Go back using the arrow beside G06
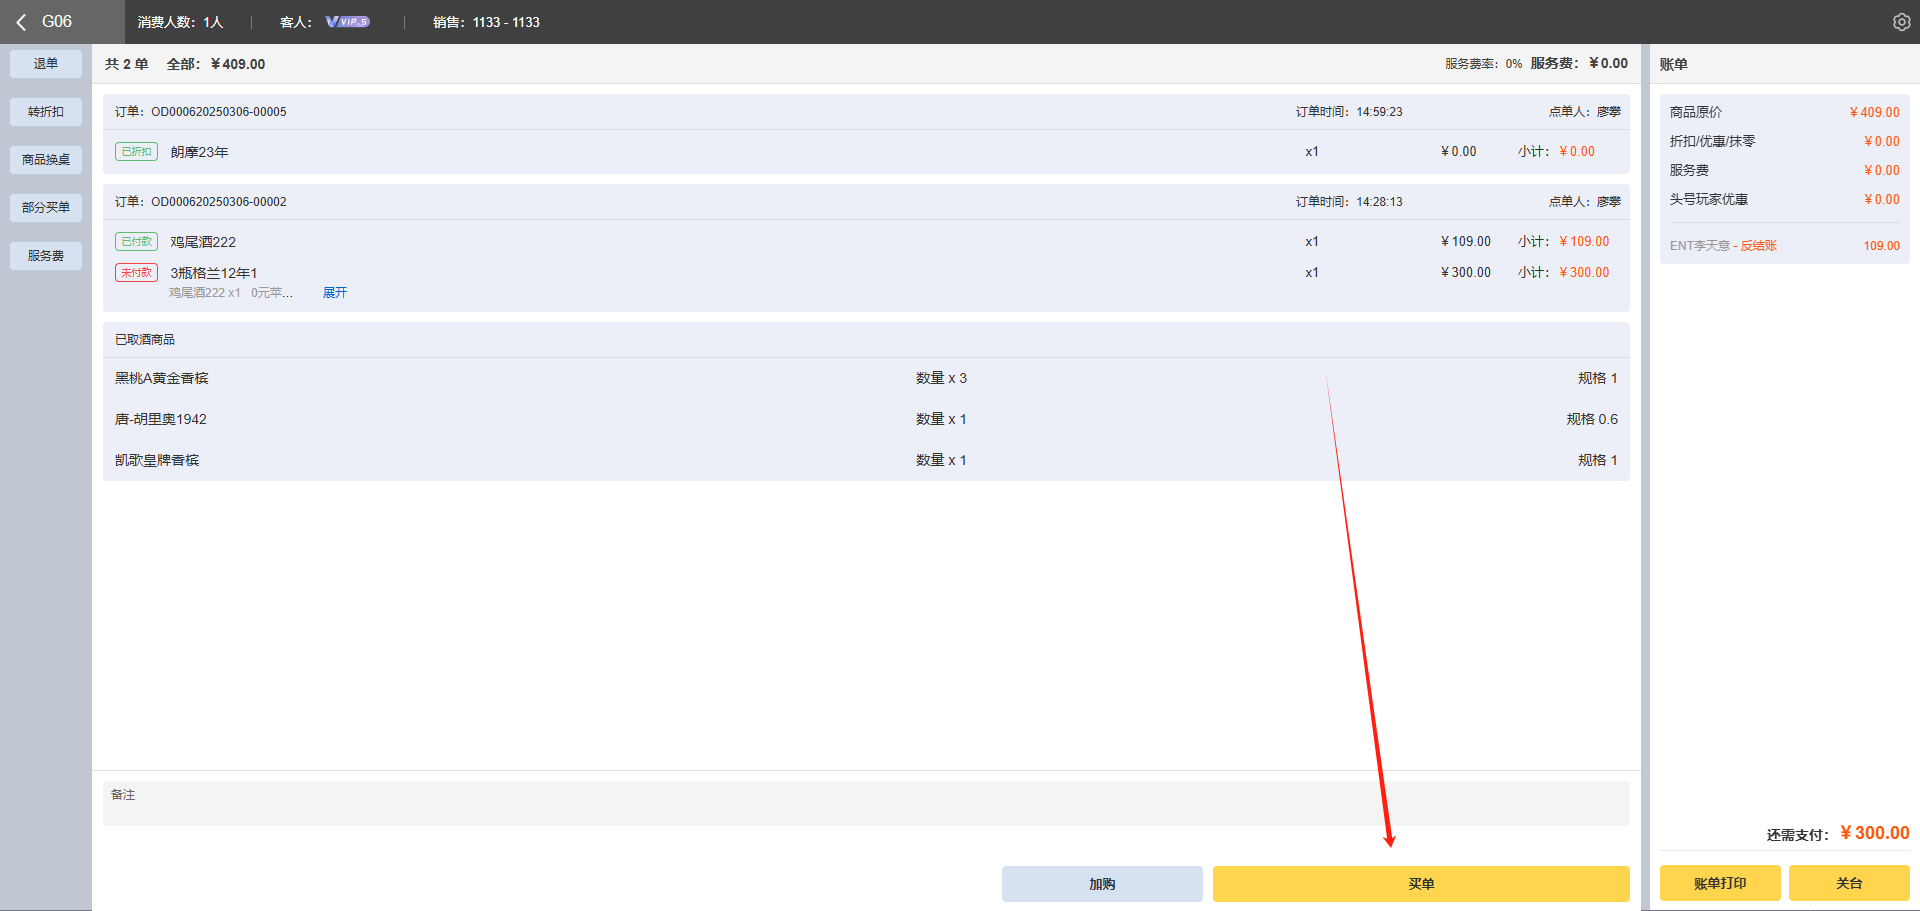Screen dimensions: 1920x911 coord(21,22)
